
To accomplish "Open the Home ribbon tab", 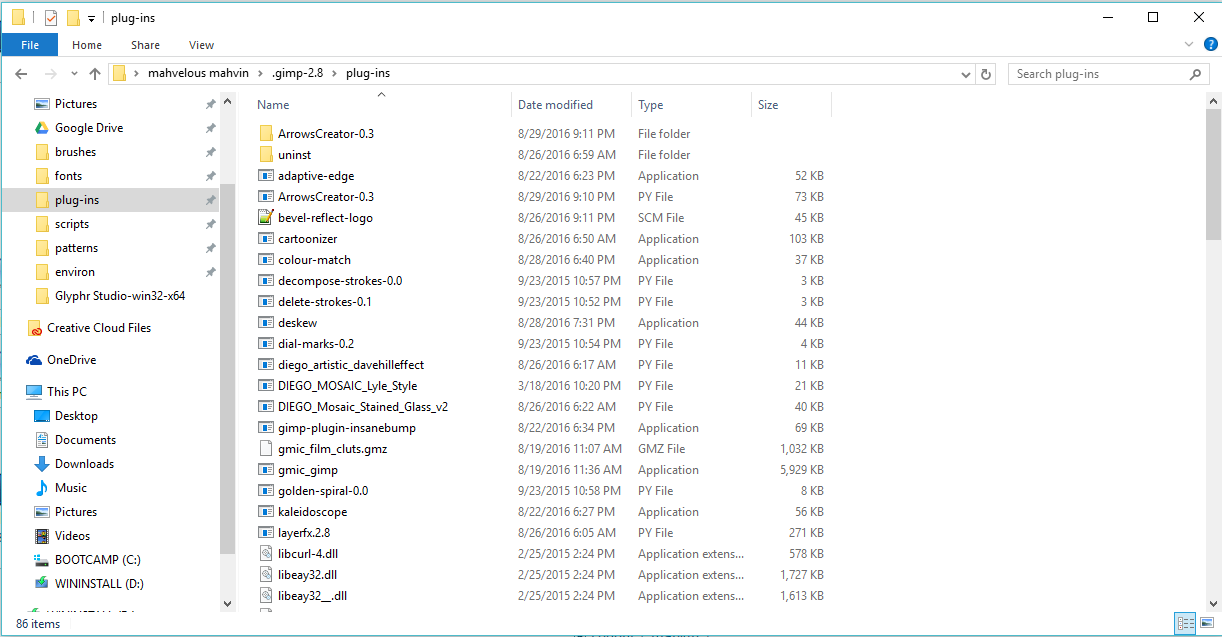I will point(87,45).
